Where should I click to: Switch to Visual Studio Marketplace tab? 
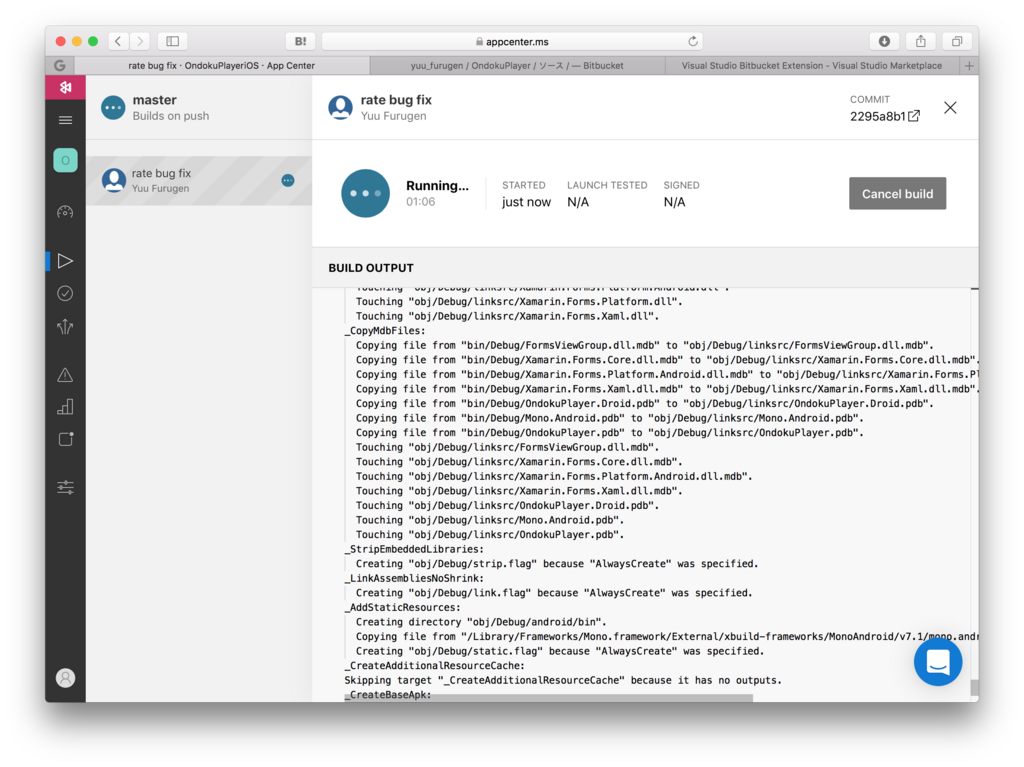point(812,65)
